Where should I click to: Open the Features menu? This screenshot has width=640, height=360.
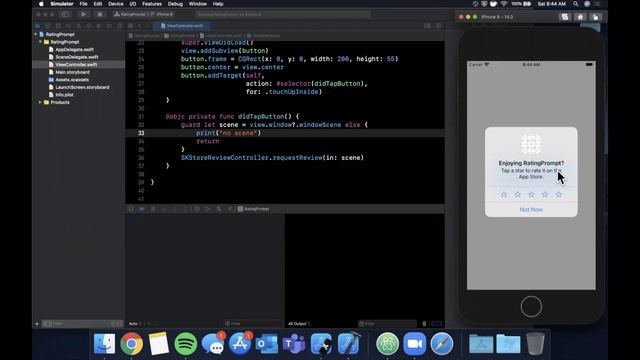click(152, 4)
